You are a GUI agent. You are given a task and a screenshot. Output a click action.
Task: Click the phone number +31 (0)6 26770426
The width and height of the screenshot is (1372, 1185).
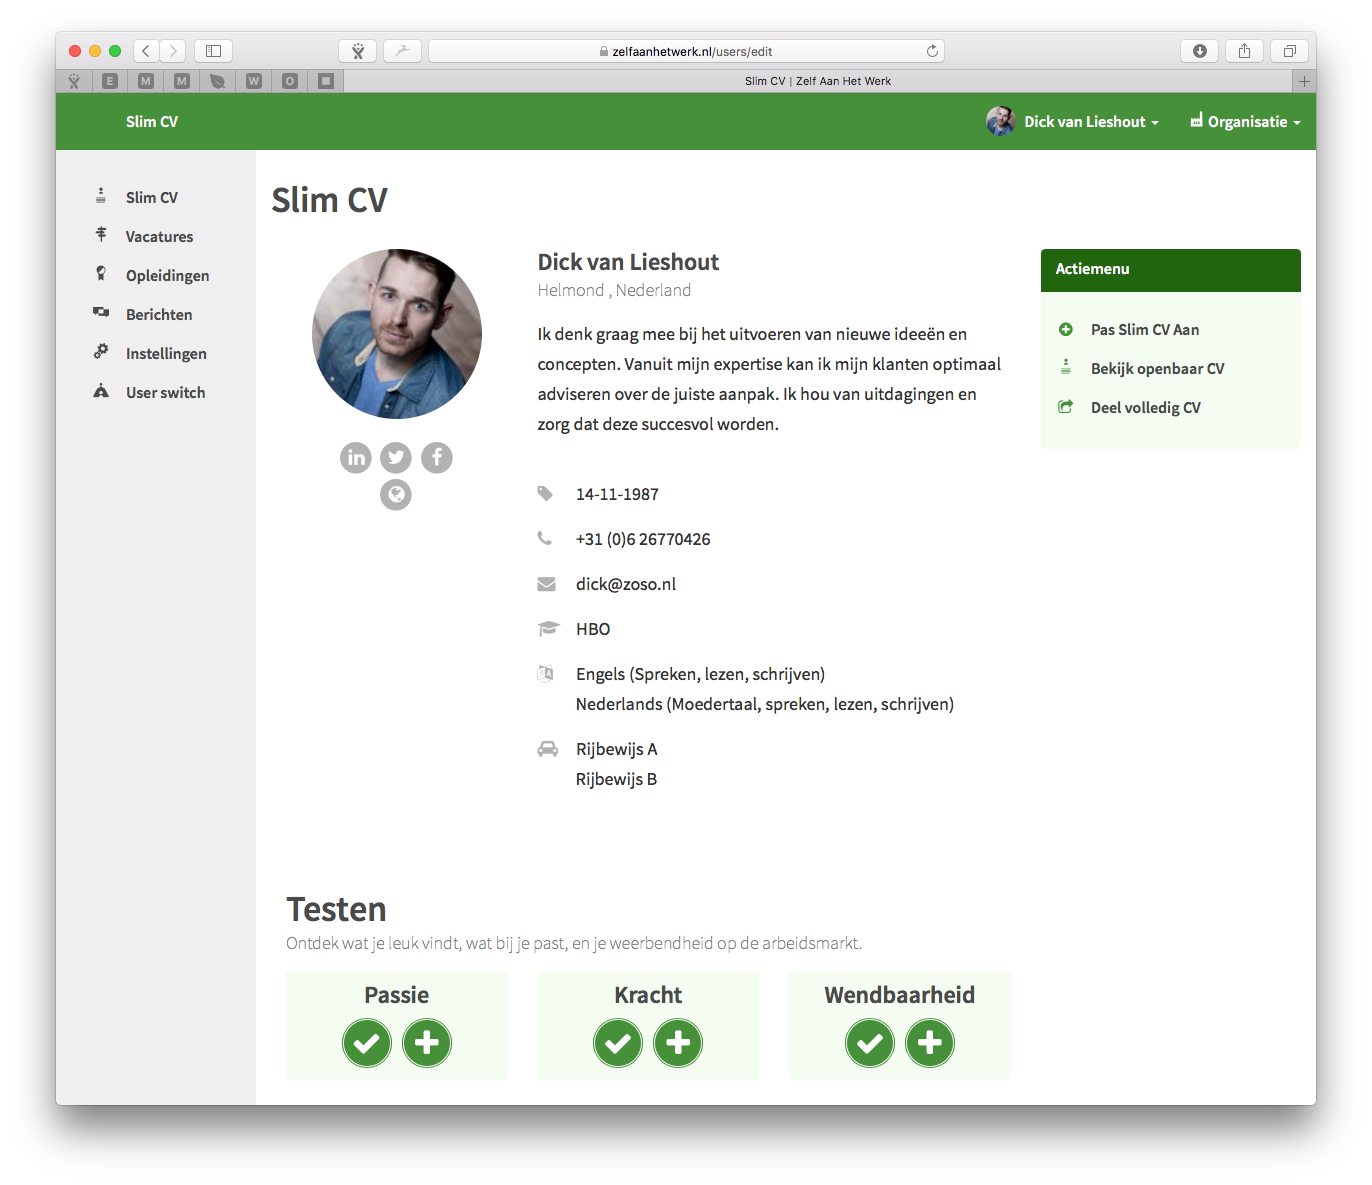coord(643,539)
